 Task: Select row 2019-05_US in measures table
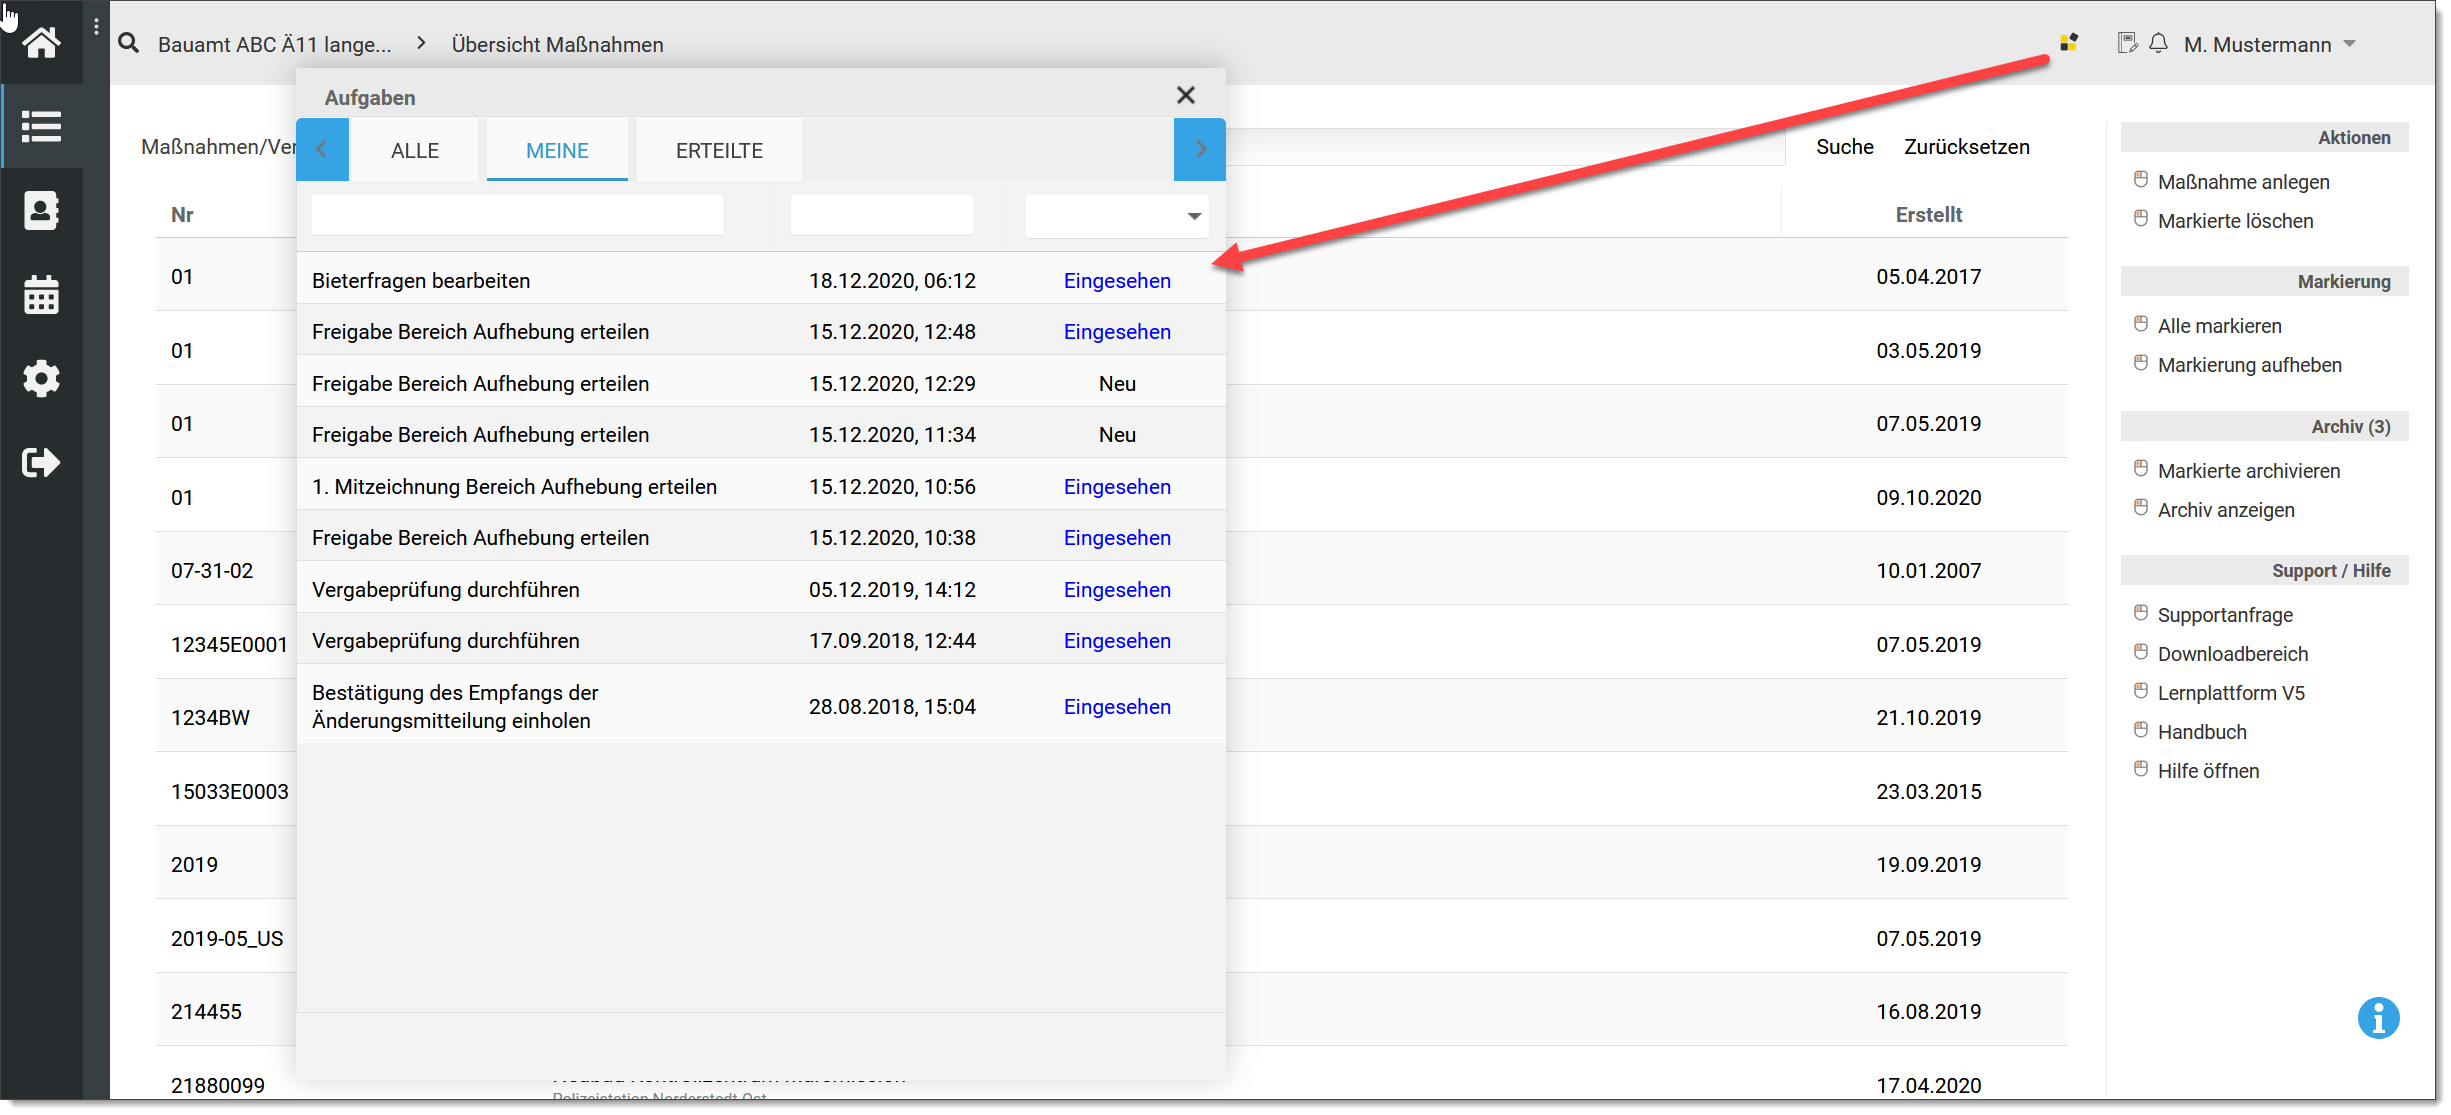[x=227, y=939]
